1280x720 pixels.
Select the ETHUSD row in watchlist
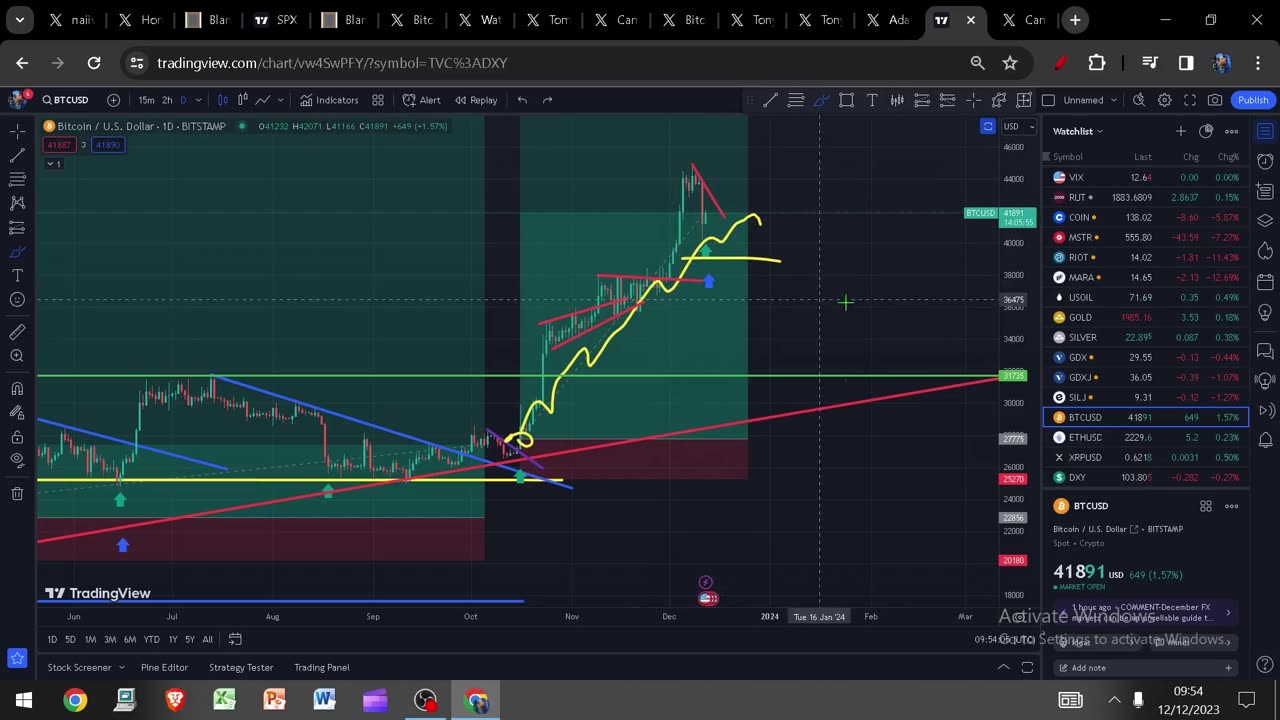[1146, 437]
